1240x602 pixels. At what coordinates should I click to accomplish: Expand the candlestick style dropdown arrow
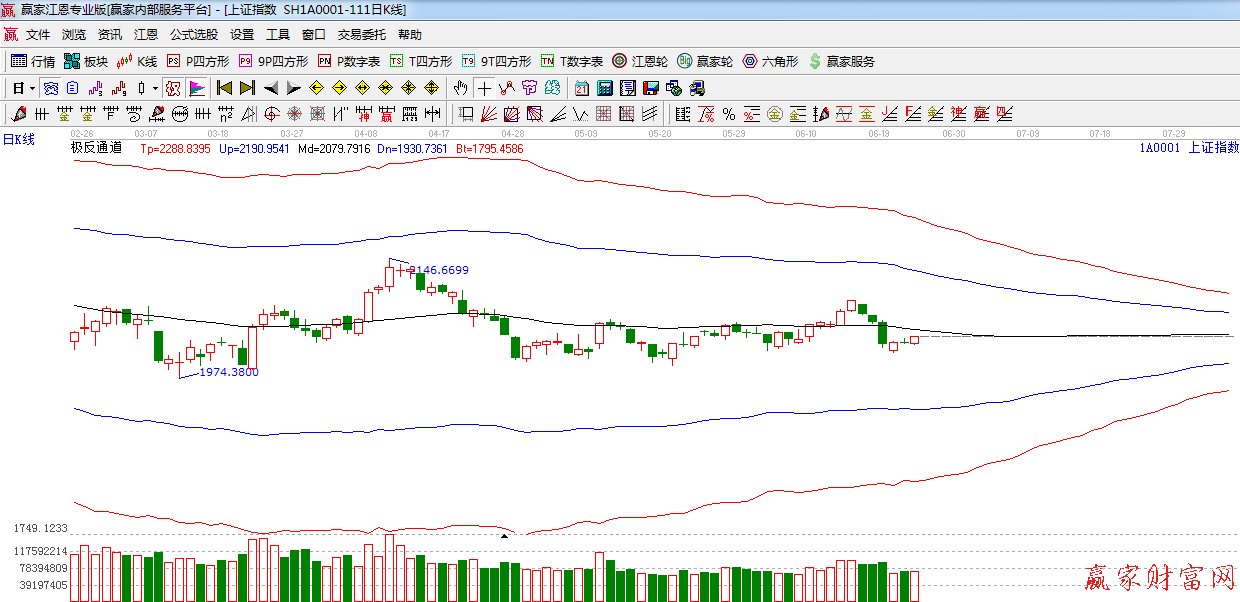(155, 88)
